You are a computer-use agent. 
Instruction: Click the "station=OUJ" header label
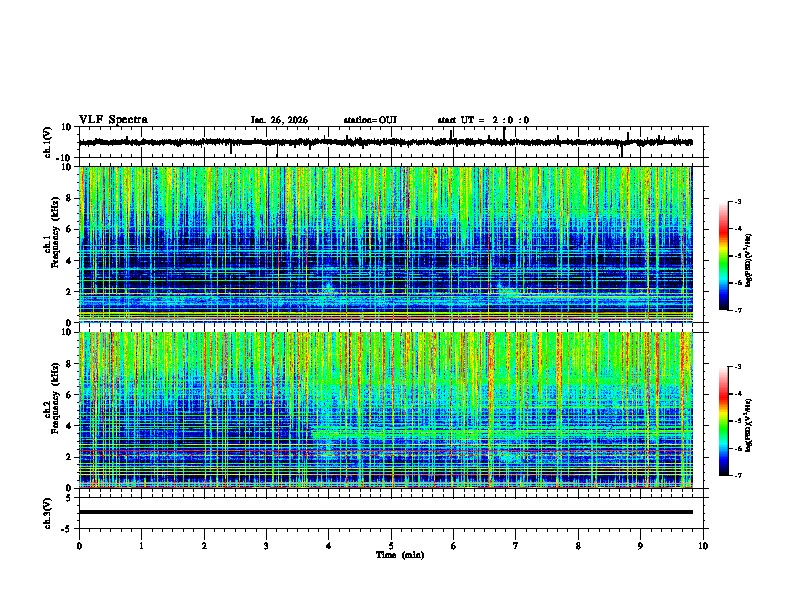pos(370,120)
